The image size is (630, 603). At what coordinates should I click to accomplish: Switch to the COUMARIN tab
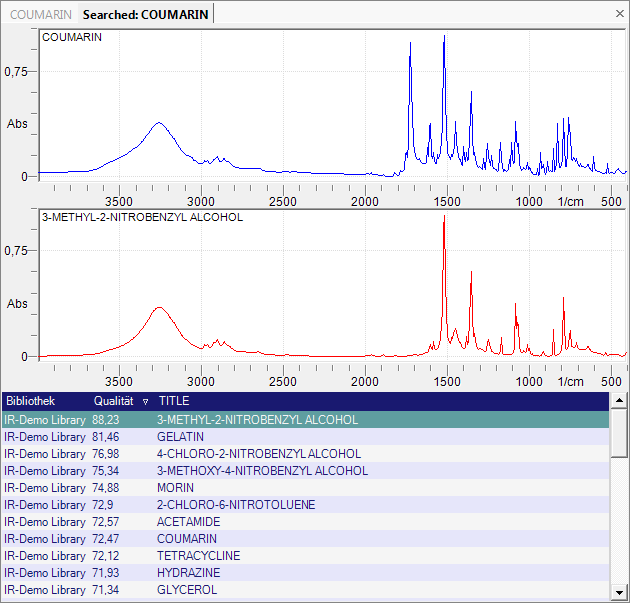(x=40, y=15)
